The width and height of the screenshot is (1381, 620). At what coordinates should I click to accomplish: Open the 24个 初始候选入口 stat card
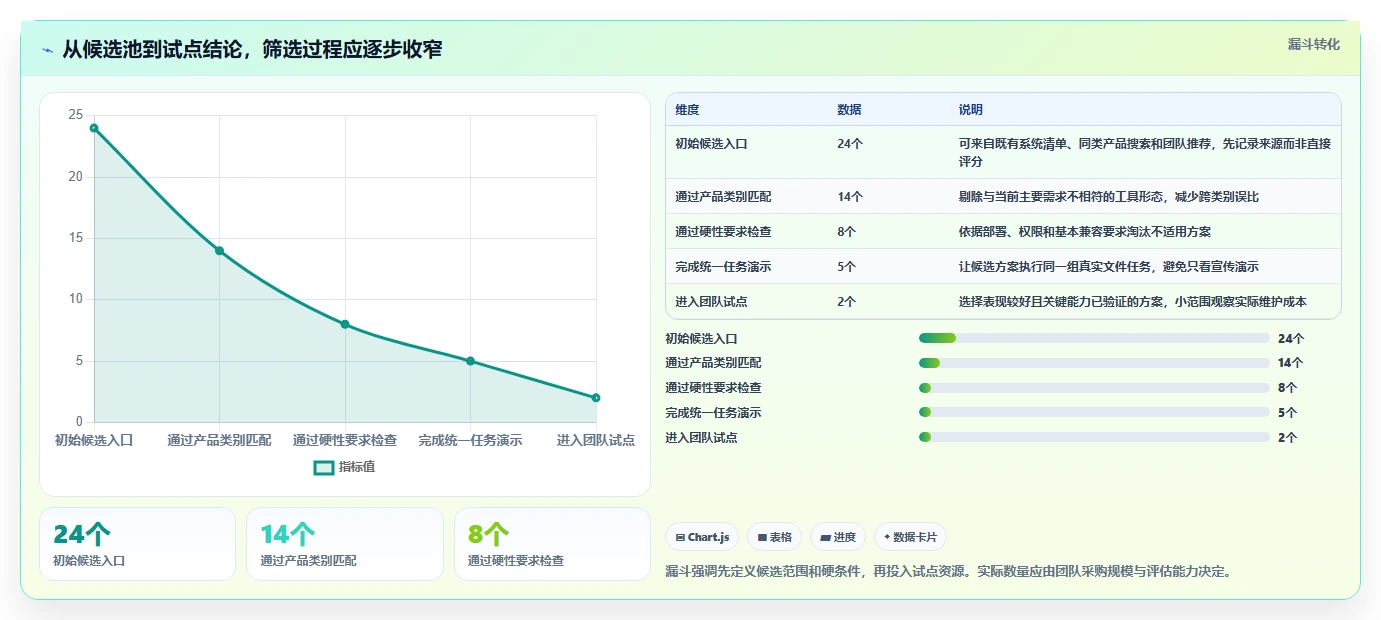click(x=137, y=544)
